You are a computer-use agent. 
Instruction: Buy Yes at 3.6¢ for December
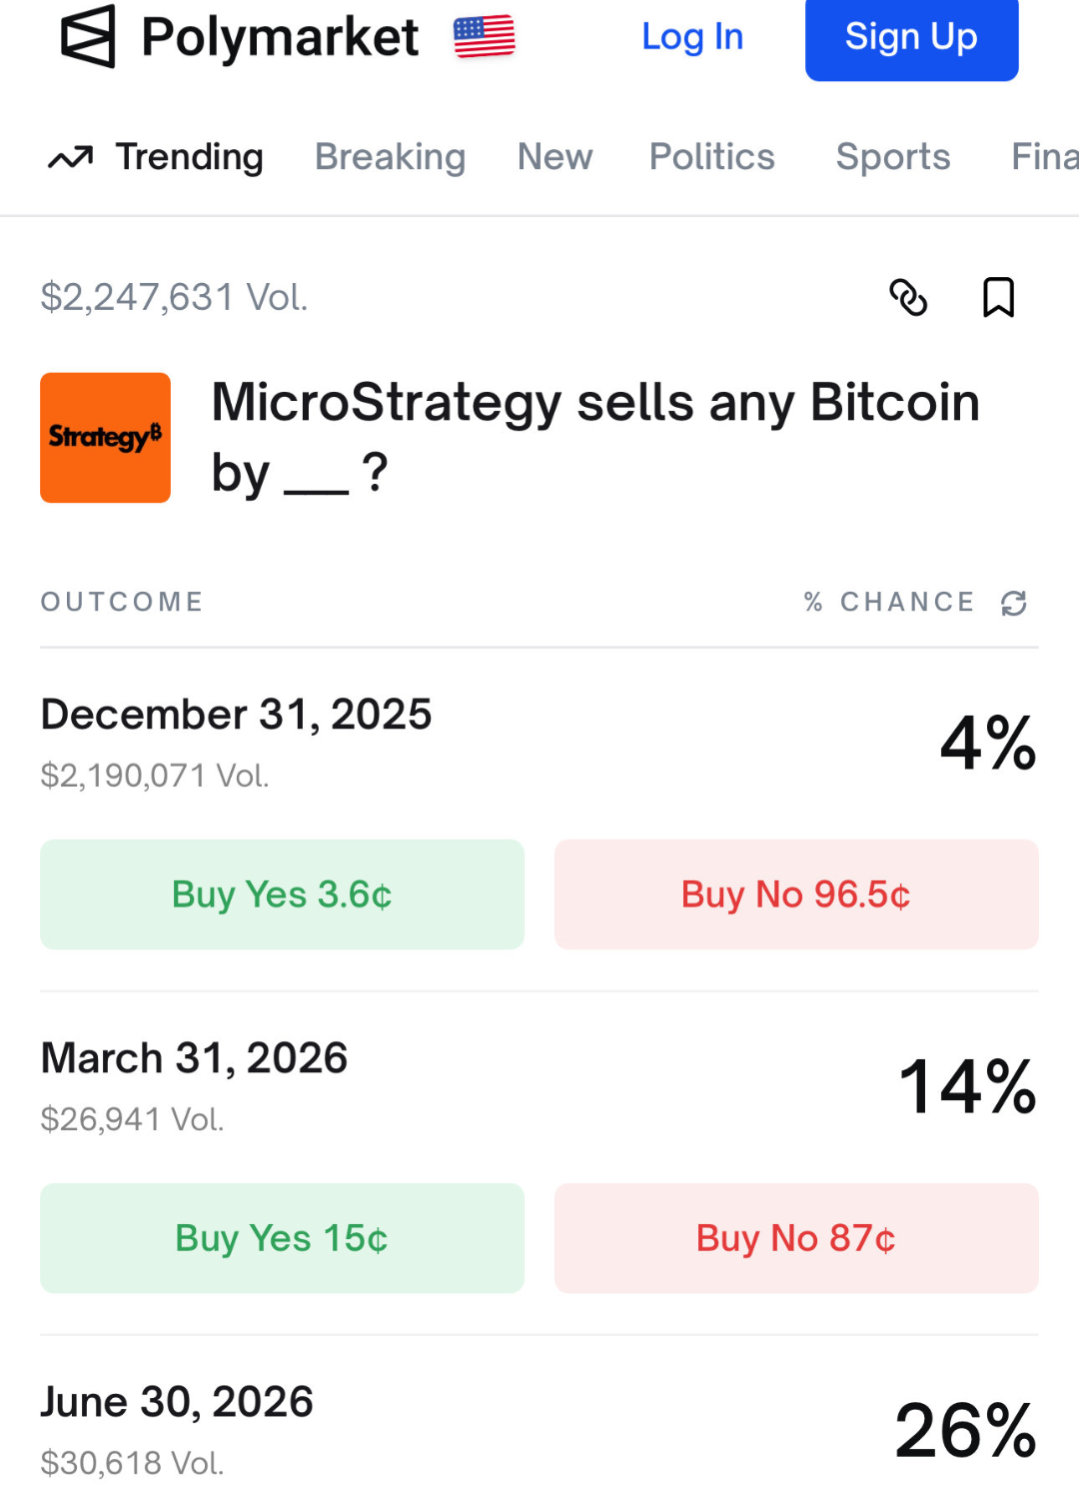282,894
